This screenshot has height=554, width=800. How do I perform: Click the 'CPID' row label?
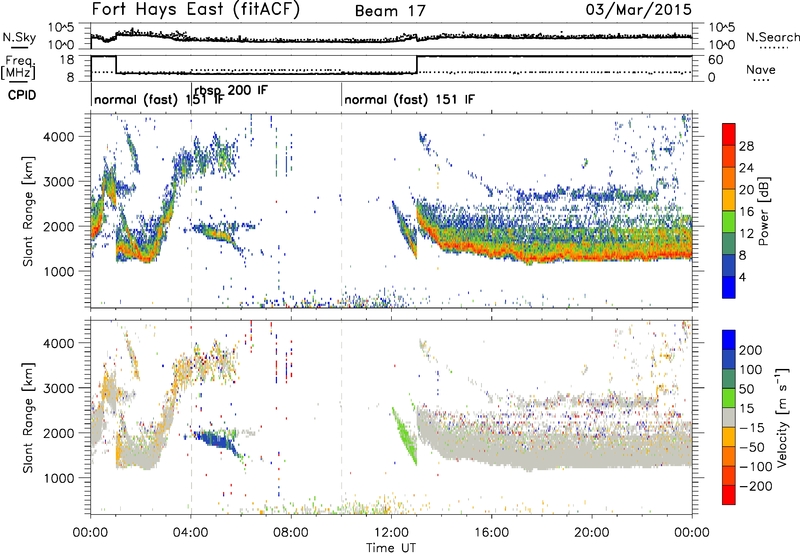[22, 95]
